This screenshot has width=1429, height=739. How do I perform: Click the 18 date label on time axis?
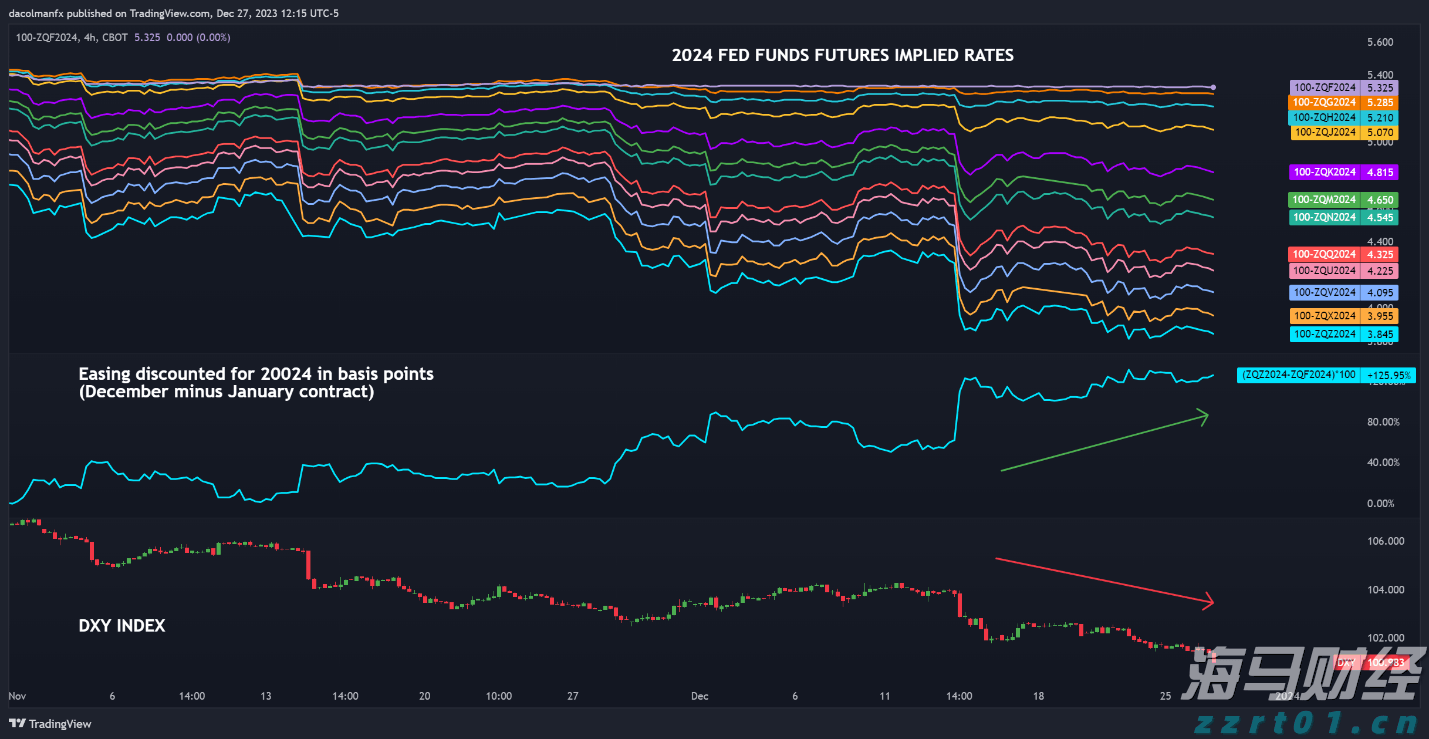[x=1039, y=695]
